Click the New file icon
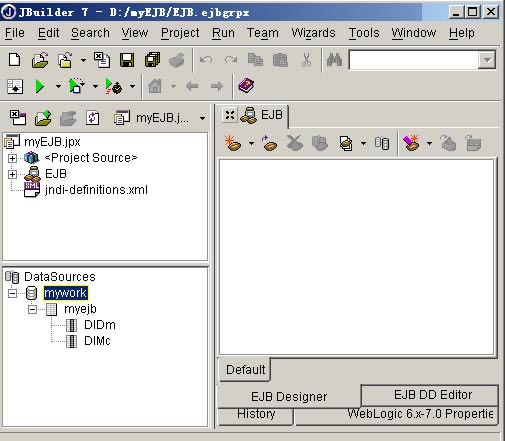Viewport: 505px width, 441px height. (x=14, y=60)
